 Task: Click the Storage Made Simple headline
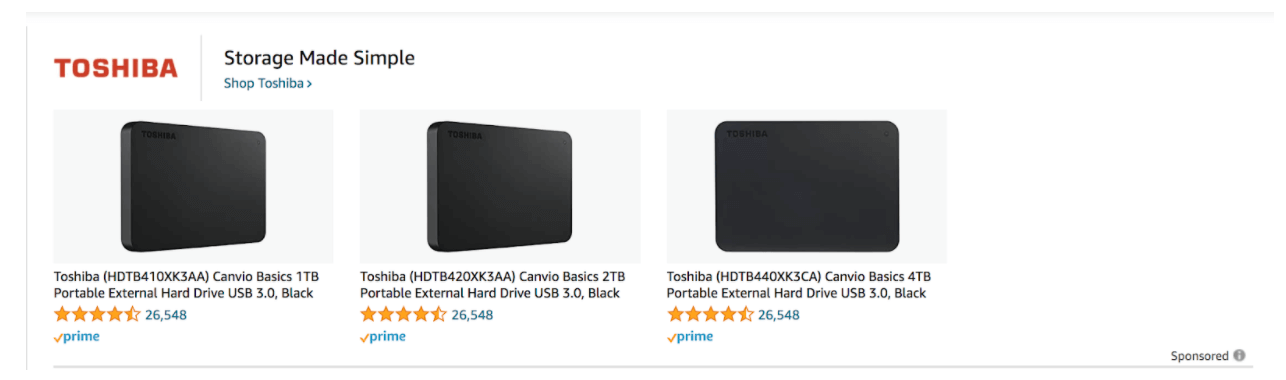319,58
